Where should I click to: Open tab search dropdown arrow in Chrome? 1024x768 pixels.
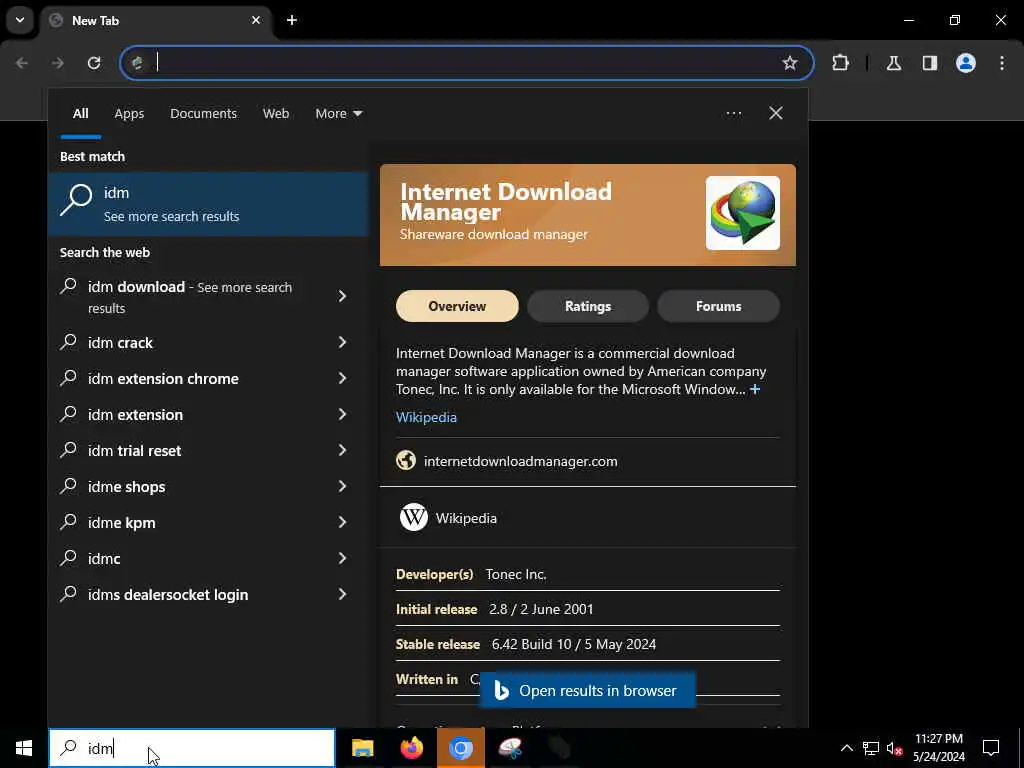pyautogui.click(x=20, y=20)
